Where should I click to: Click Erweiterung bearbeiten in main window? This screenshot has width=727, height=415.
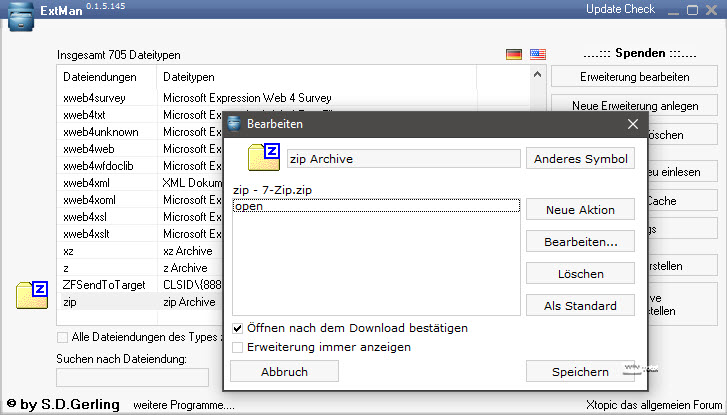pos(634,77)
